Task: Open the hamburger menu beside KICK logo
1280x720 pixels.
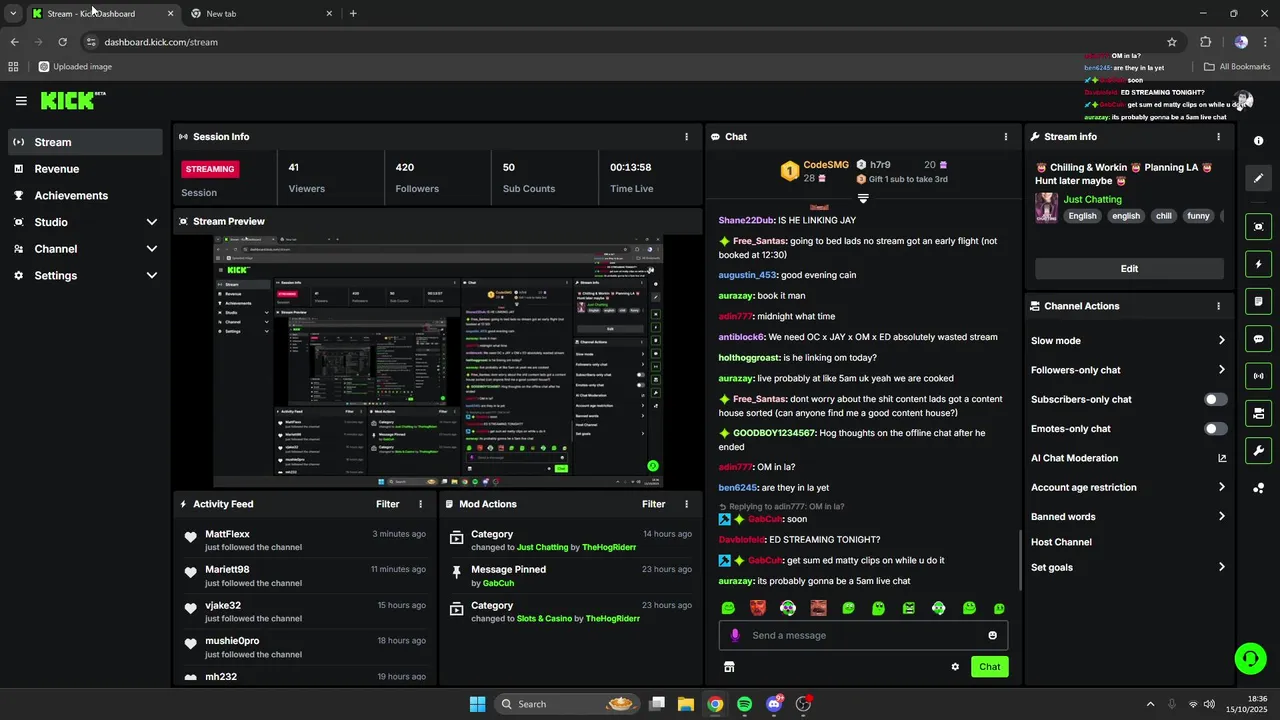Action: click(21, 101)
